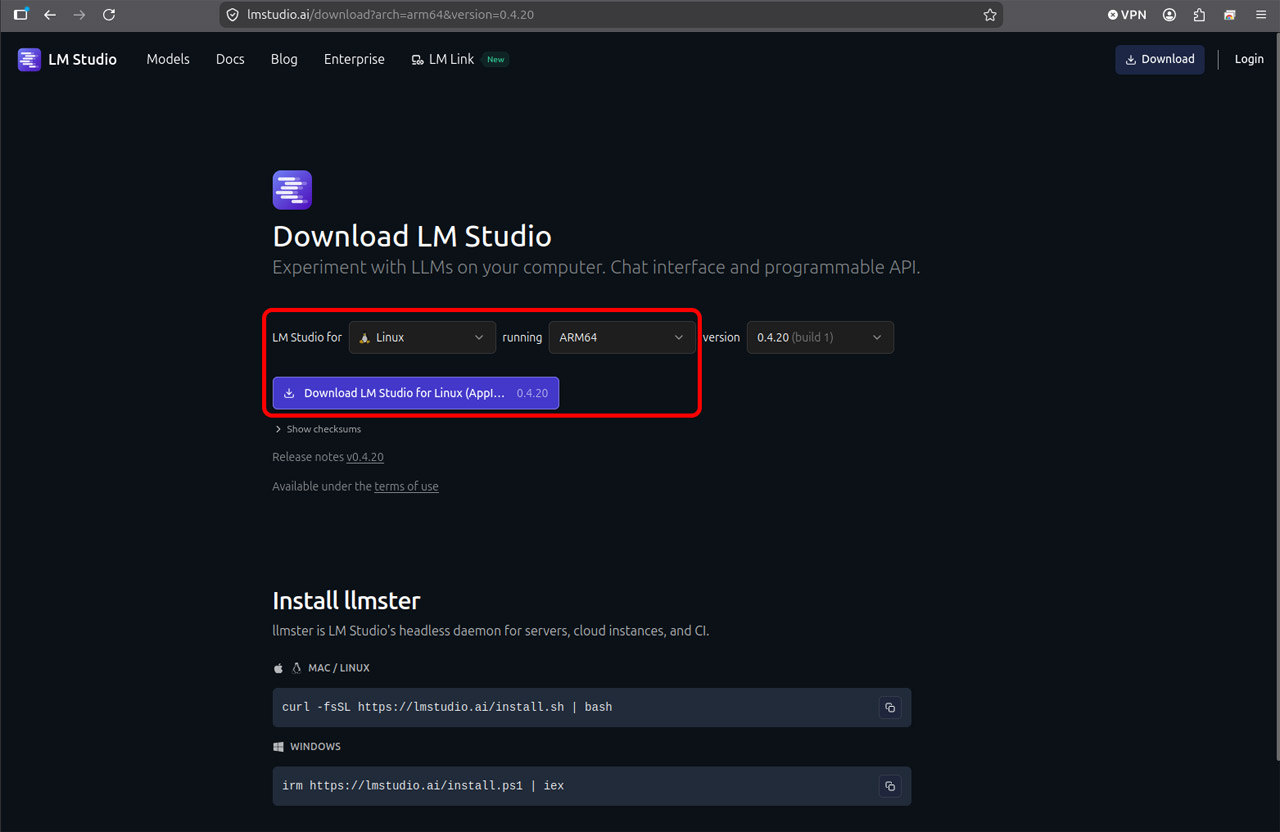Copy the irm install.ps1 command
Screen dimensions: 1280x832
(x=890, y=786)
